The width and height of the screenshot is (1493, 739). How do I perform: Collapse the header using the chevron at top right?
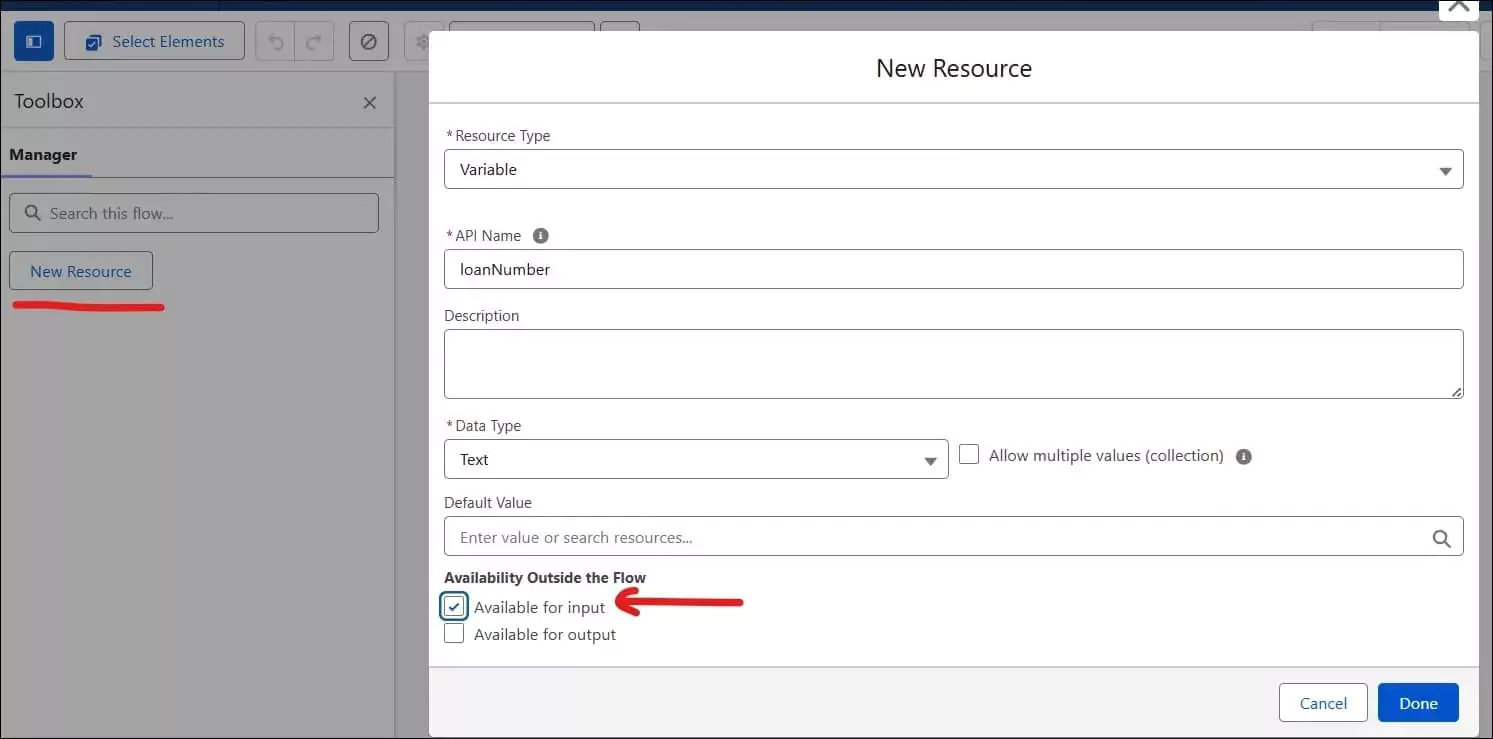click(1458, 9)
